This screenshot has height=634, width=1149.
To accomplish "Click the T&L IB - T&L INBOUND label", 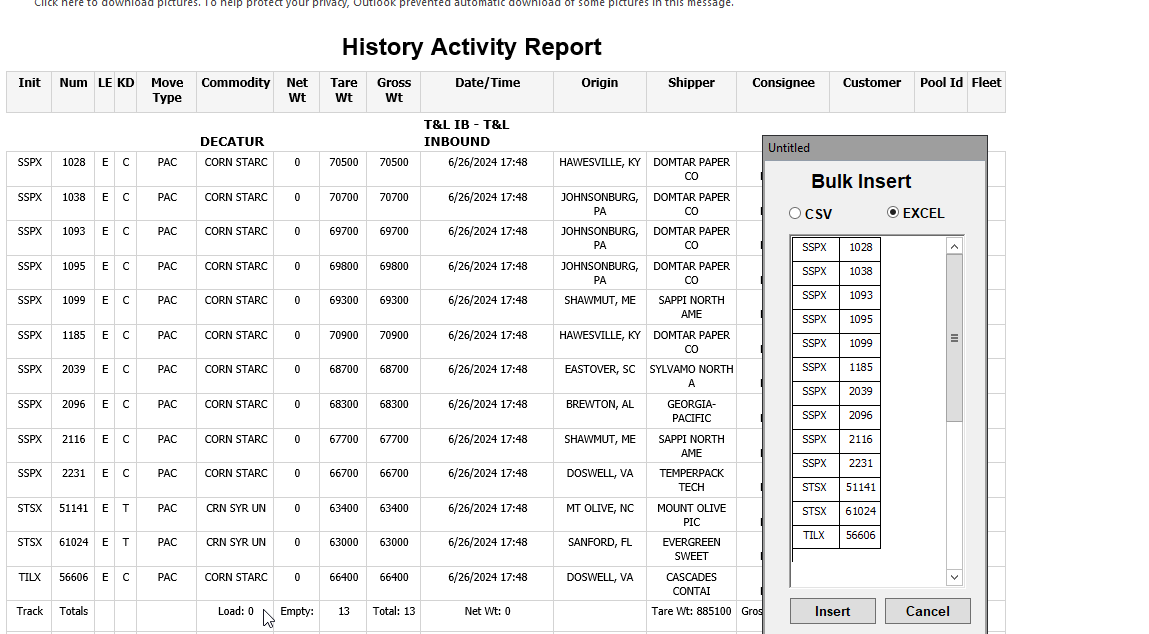I will tap(466, 133).
